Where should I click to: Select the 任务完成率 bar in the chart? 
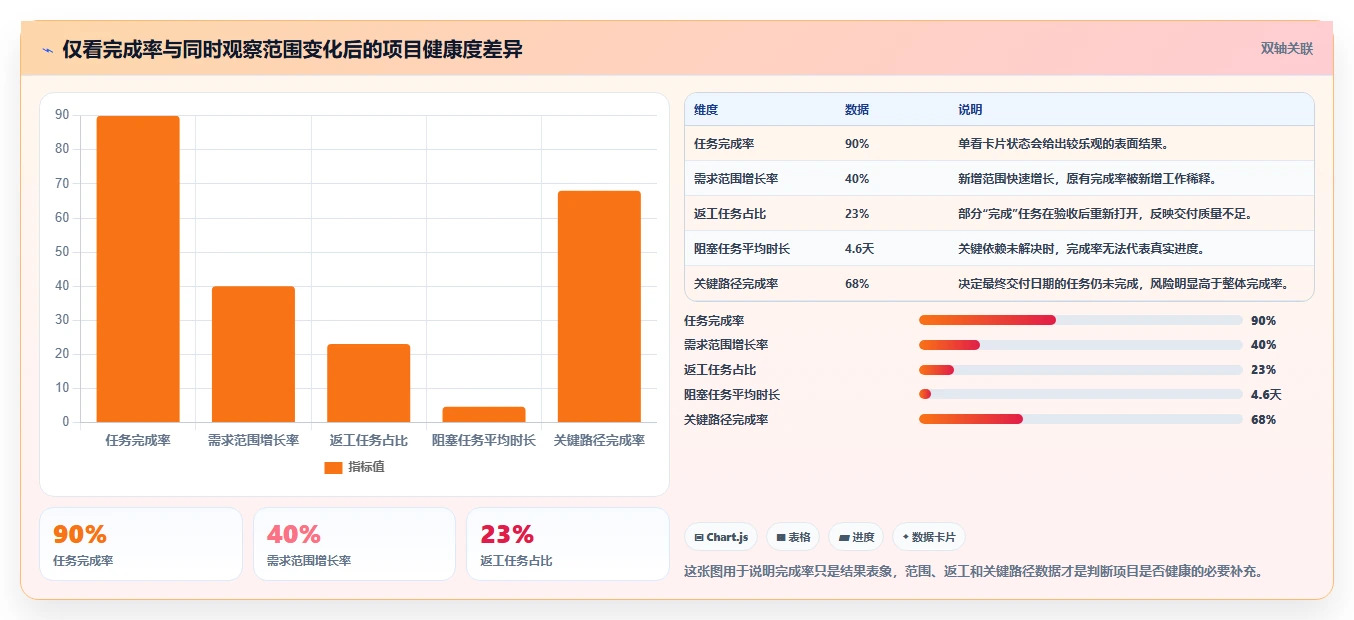[x=138, y=269]
